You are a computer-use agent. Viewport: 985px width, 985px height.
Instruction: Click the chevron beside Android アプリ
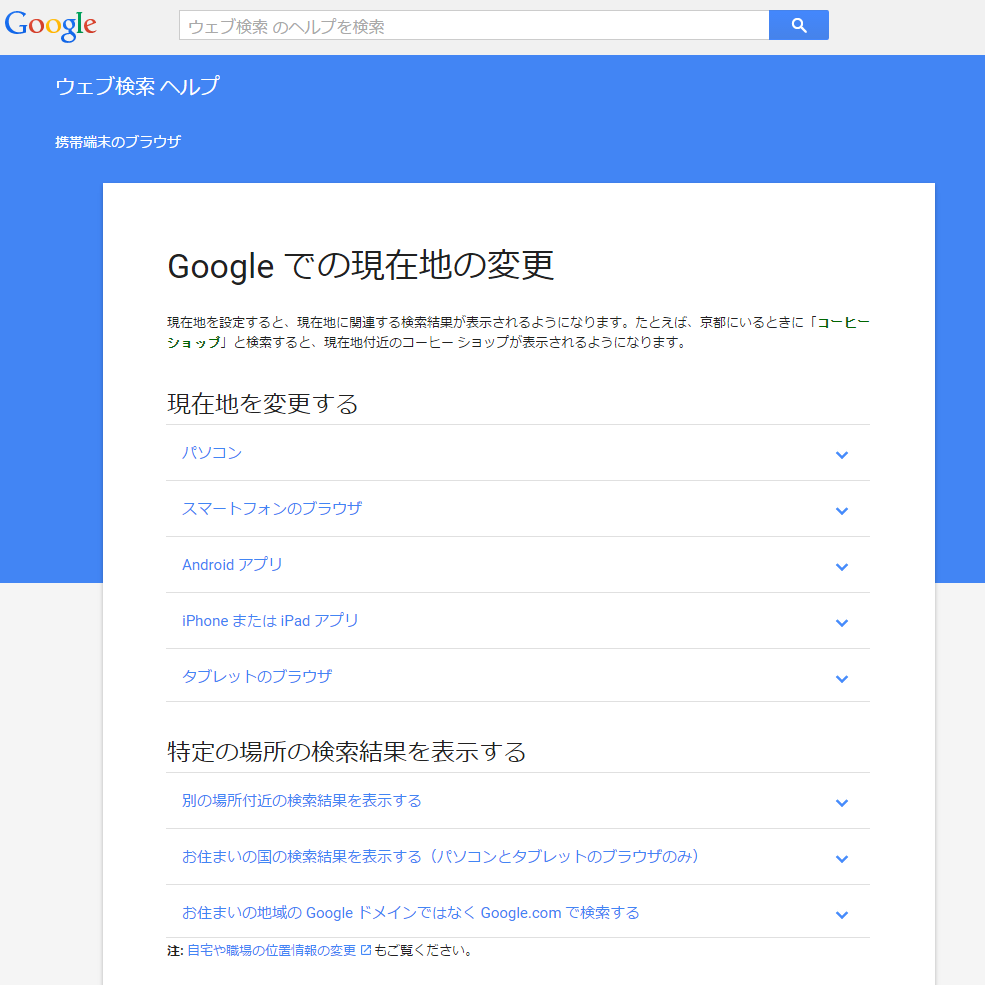842,567
